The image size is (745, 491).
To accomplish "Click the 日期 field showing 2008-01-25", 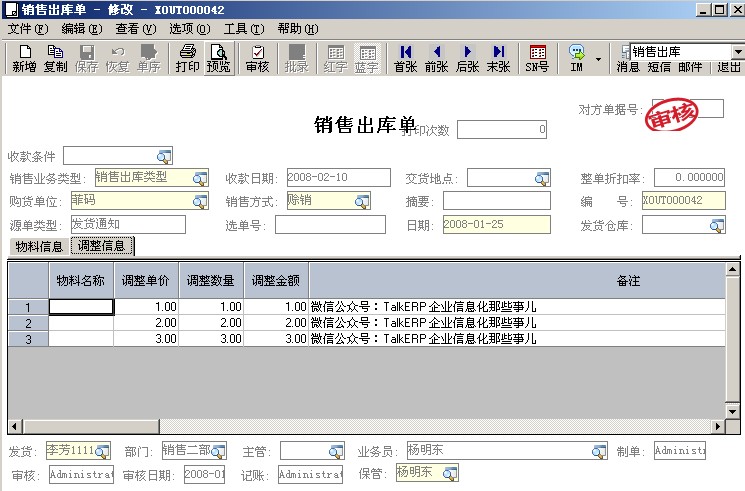I will (497, 224).
